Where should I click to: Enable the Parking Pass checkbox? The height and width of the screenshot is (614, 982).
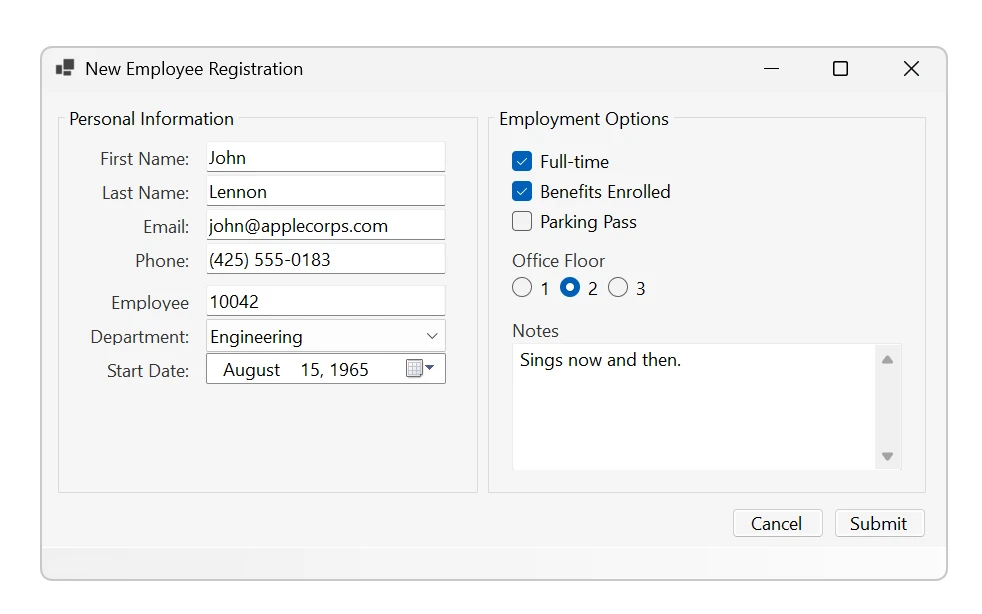point(522,222)
